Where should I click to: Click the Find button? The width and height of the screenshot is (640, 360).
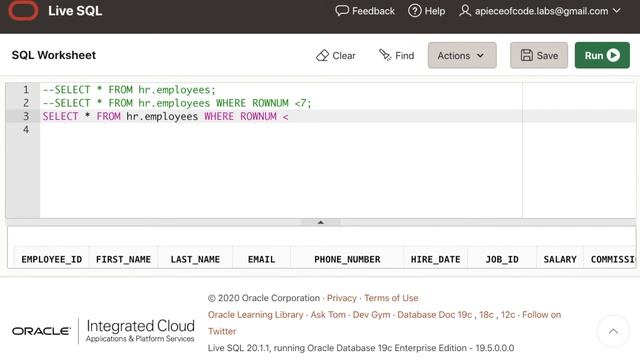click(396, 56)
